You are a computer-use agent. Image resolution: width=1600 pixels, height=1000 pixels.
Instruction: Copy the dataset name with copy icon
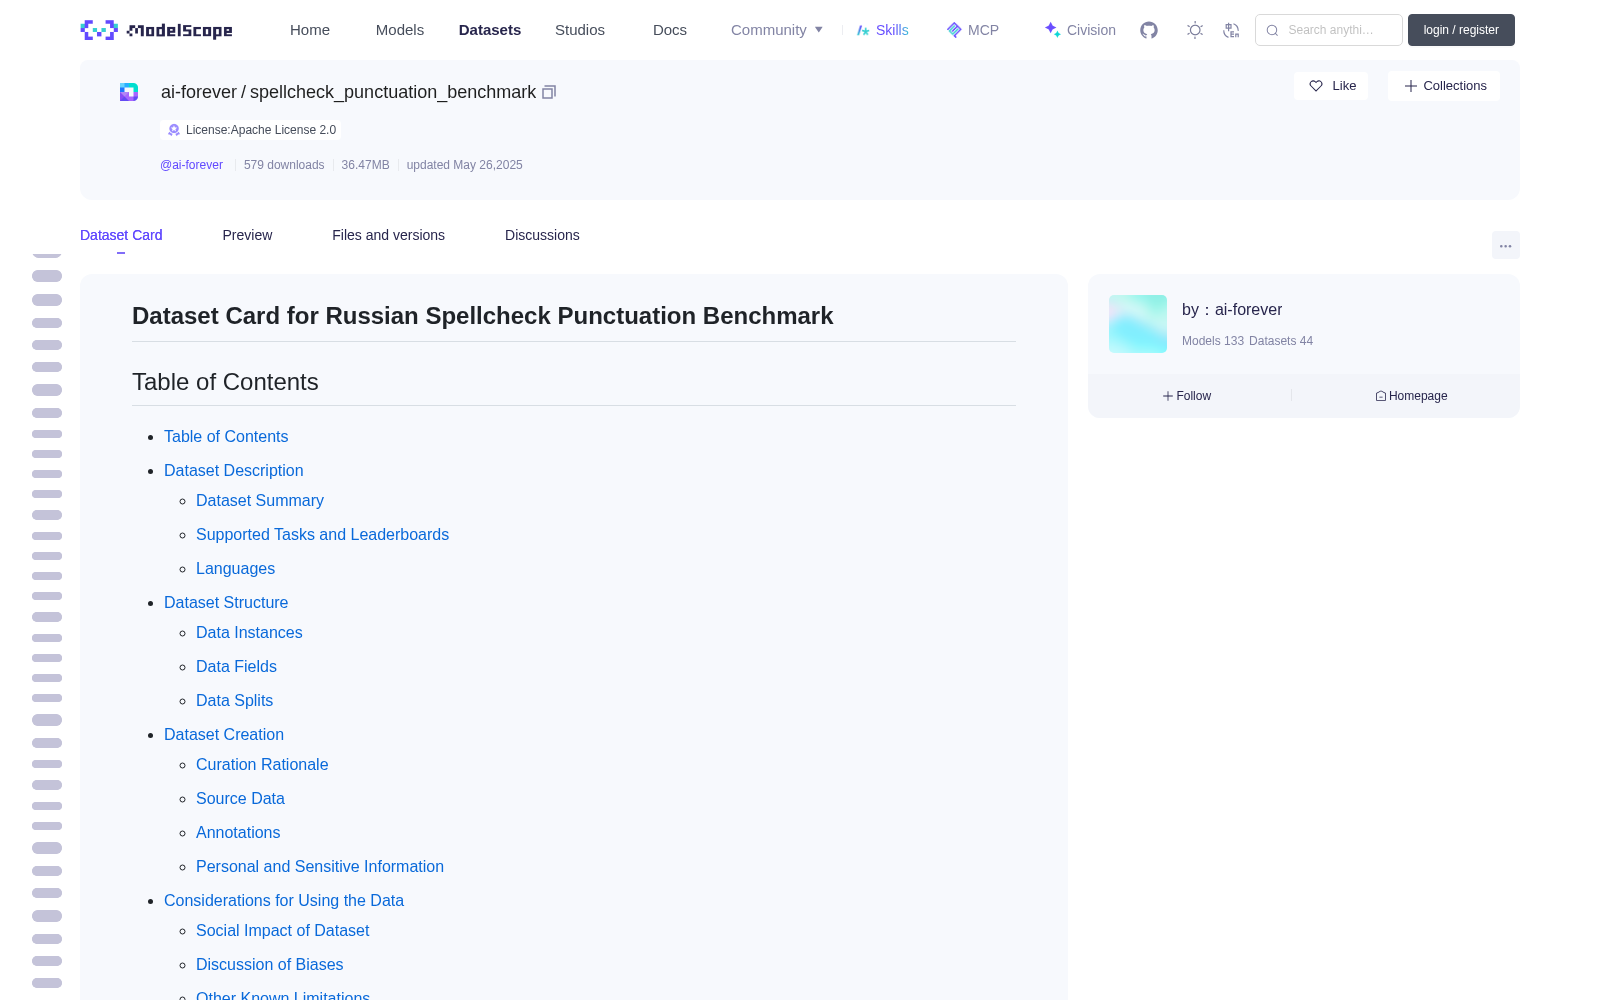[549, 92]
